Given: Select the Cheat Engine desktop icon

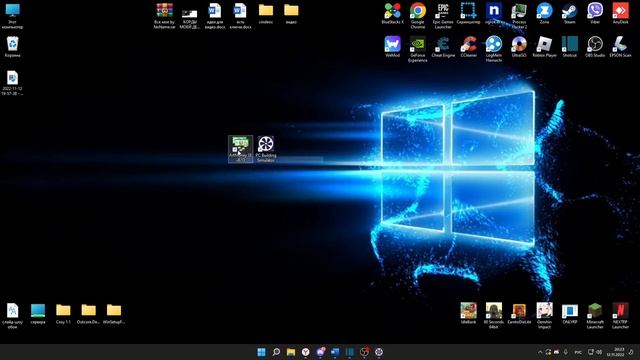Looking at the screenshot, I should click(443, 47).
